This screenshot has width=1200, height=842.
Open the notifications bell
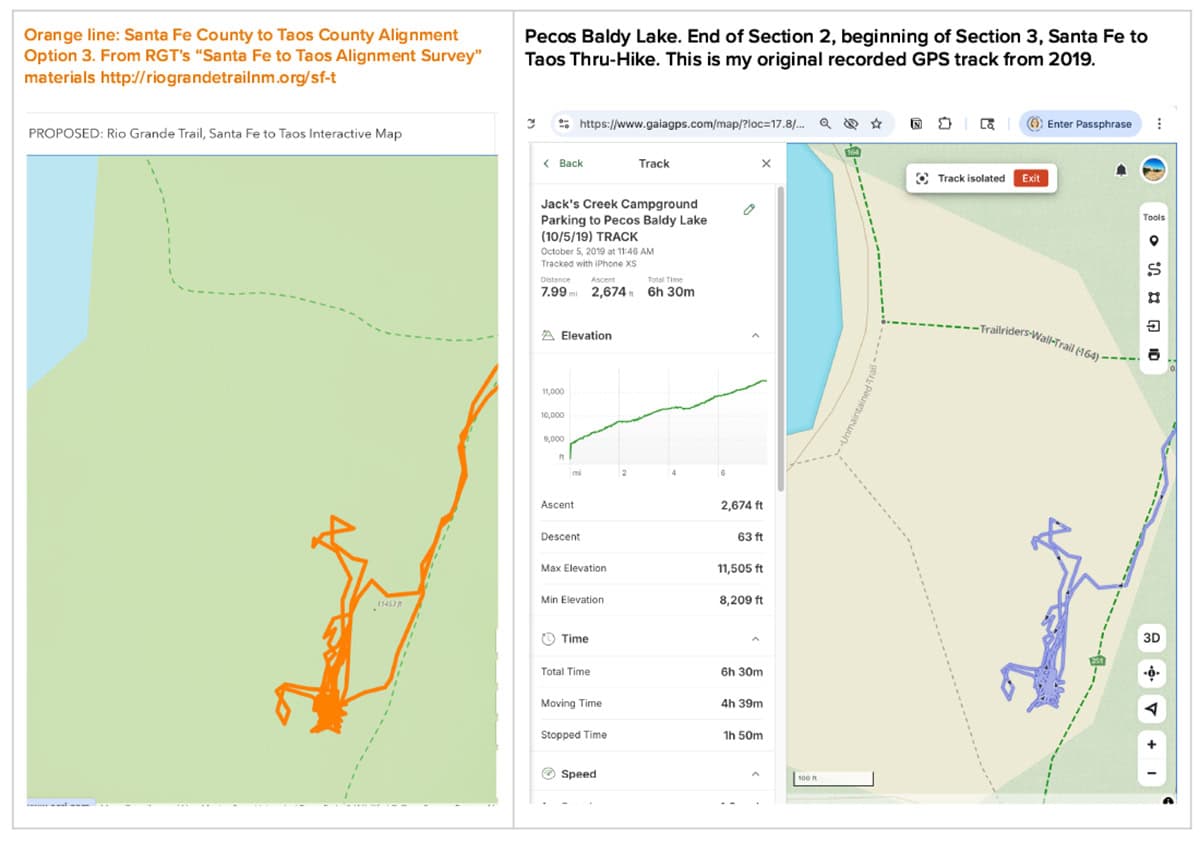pyautogui.click(x=1122, y=170)
